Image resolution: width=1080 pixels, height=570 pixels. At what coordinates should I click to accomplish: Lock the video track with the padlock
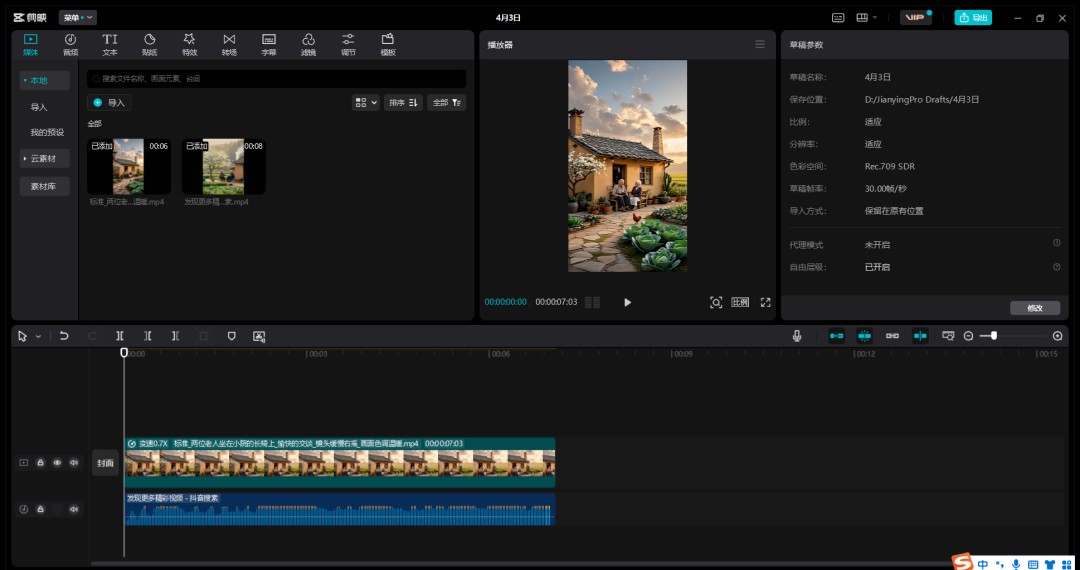point(40,463)
